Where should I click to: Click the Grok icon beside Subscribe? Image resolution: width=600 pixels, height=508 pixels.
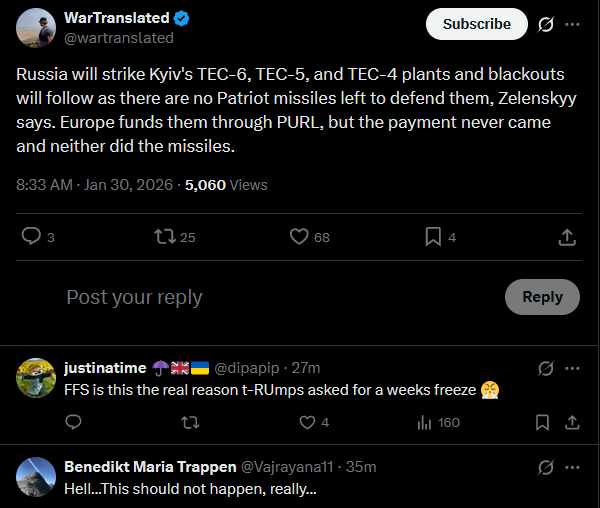545,24
